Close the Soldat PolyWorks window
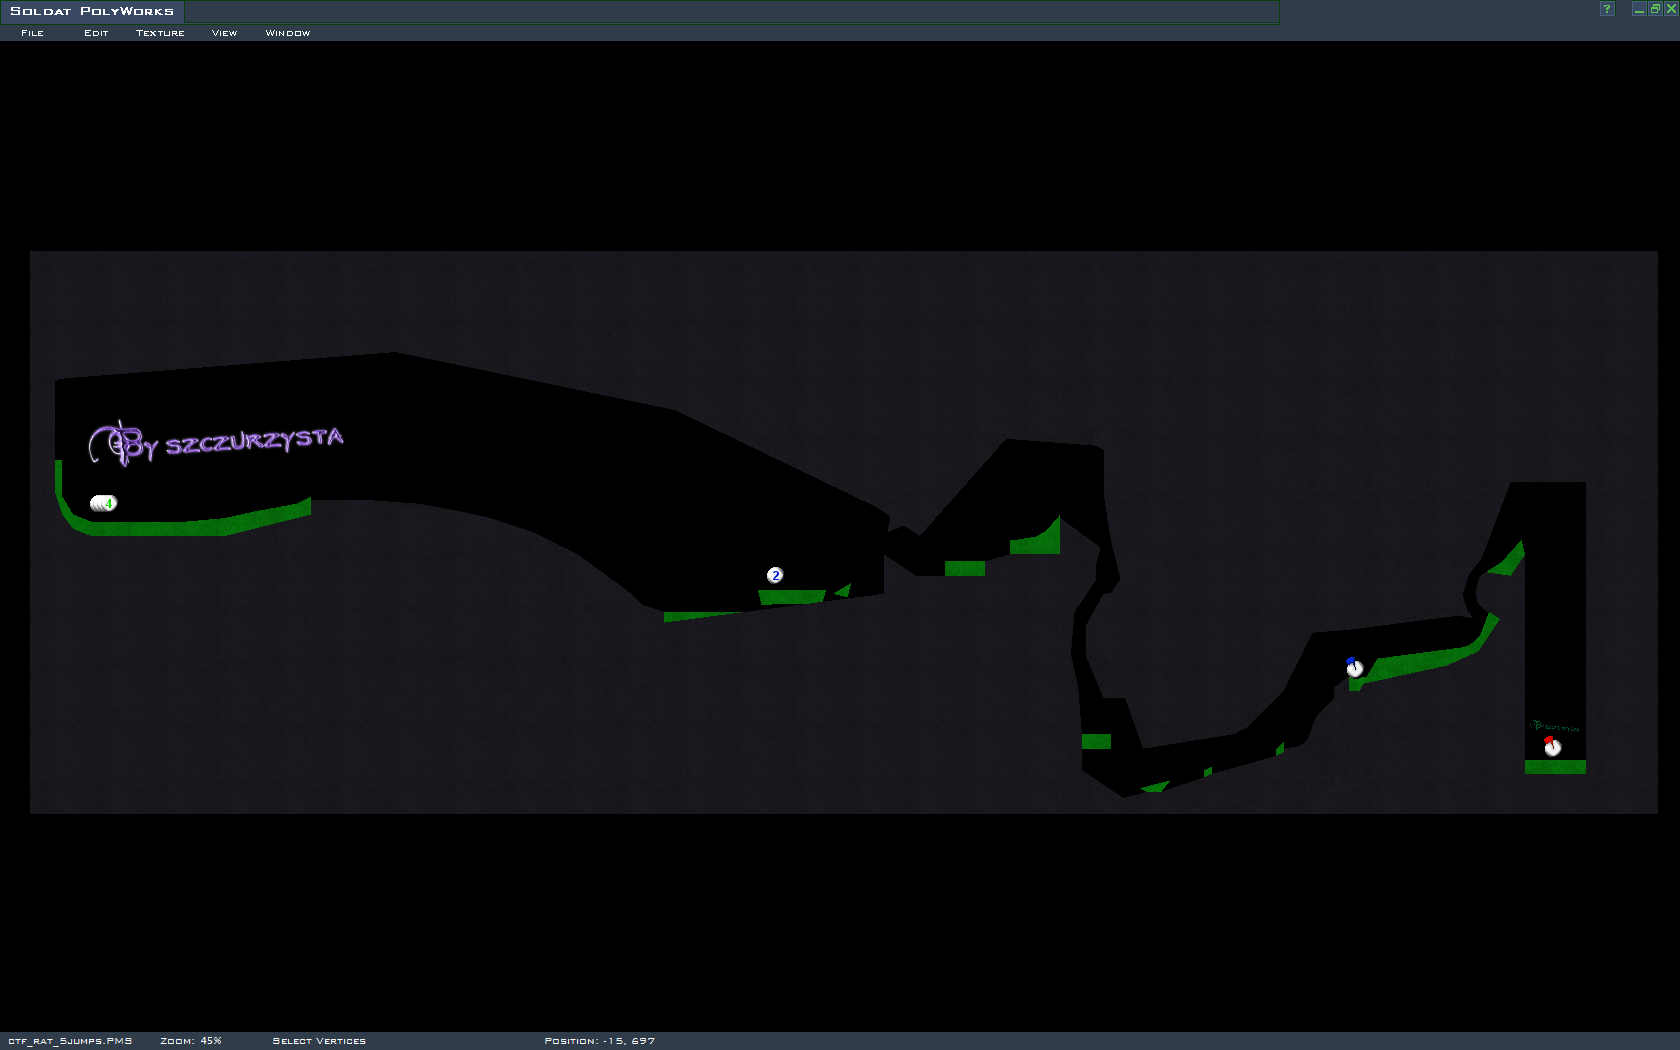This screenshot has height=1050, width=1680. (1671, 9)
